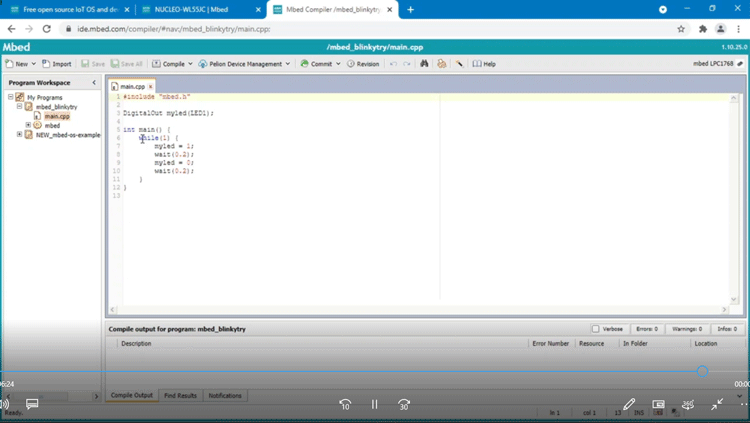Skip forward 30 seconds
Image resolution: width=750 pixels, height=423 pixels.
tap(404, 405)
